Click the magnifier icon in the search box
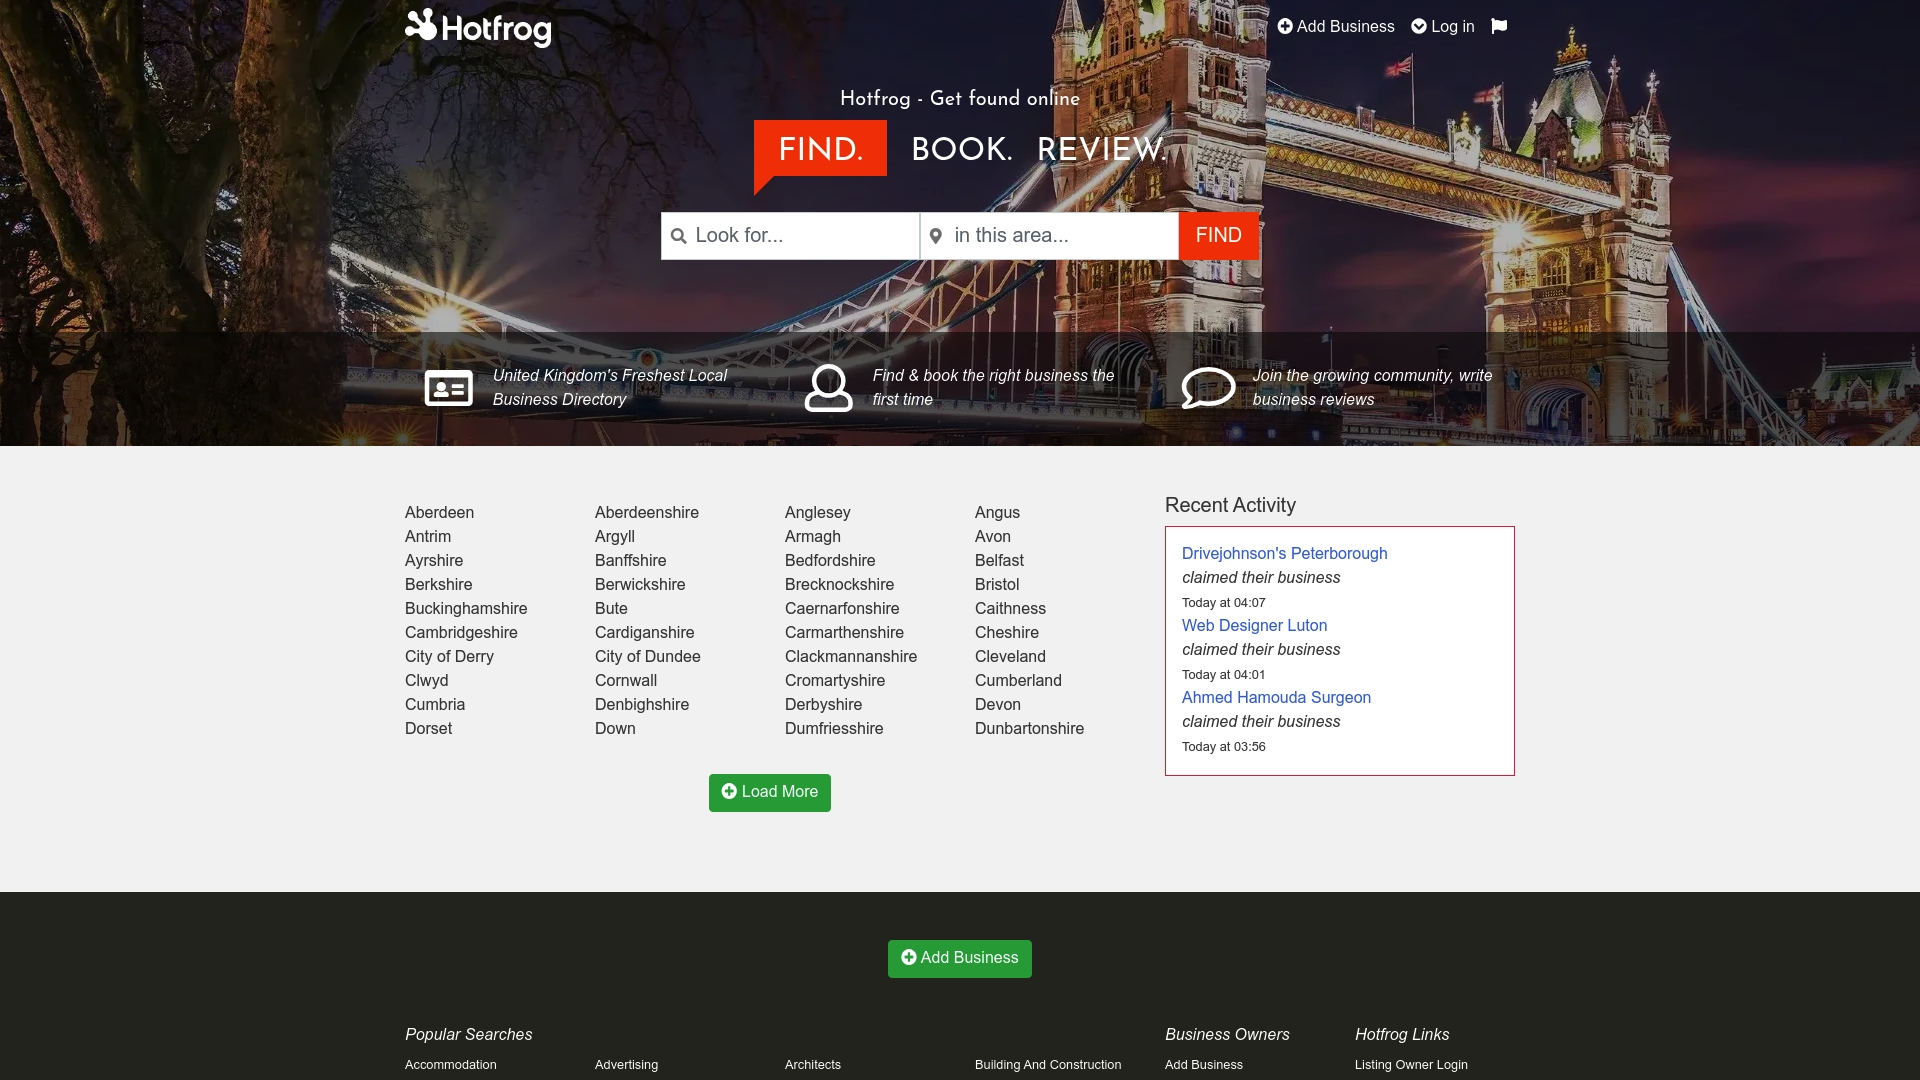 (x=679, y=235)
